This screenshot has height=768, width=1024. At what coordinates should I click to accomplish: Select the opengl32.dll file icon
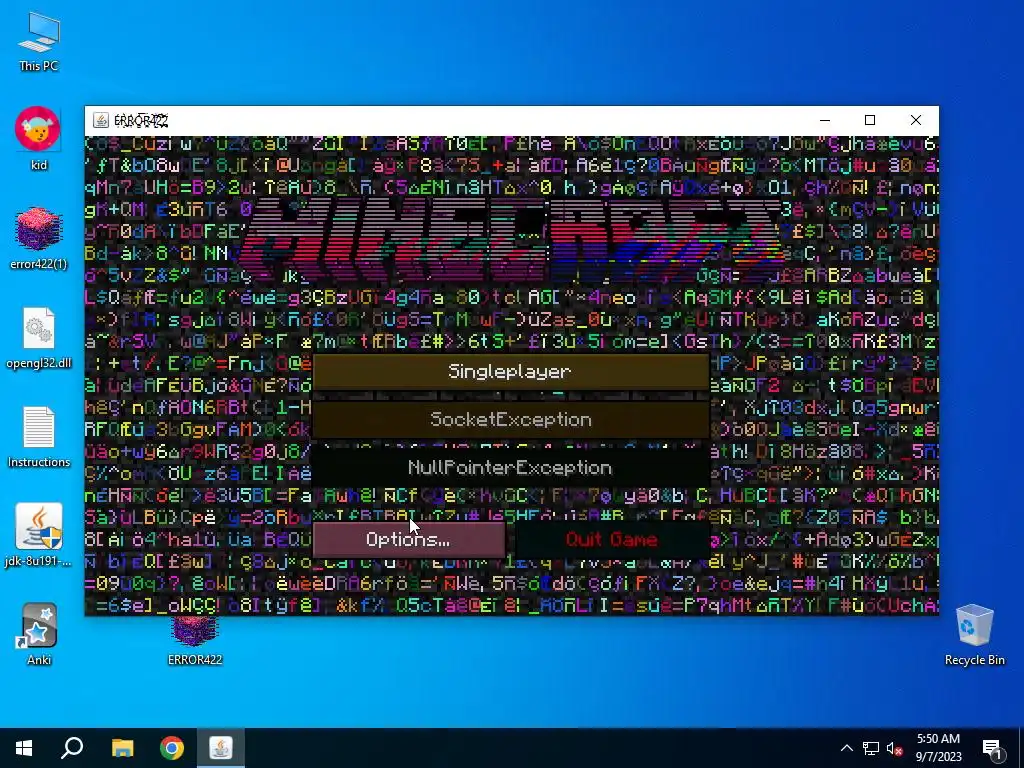(x=39, y=338)
